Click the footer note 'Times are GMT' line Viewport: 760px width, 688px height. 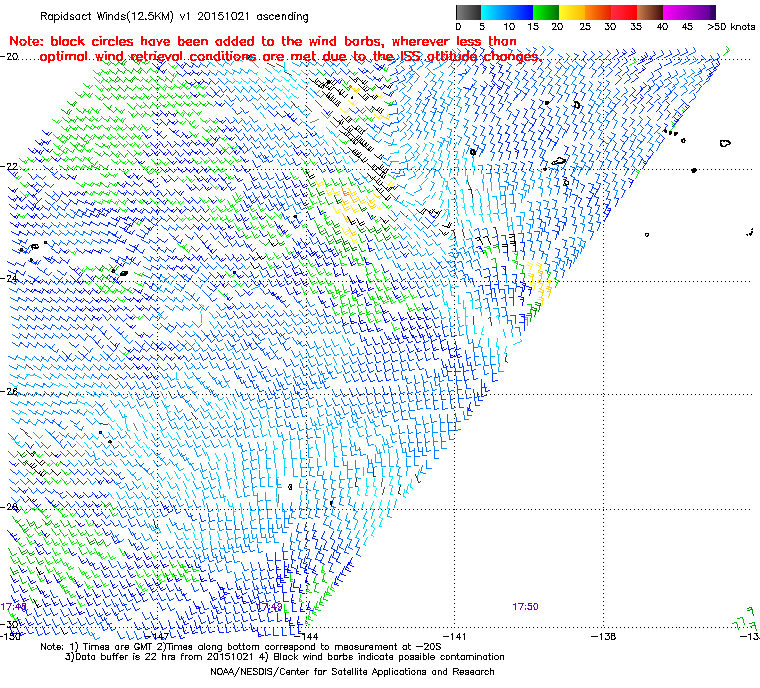[241, 647]
